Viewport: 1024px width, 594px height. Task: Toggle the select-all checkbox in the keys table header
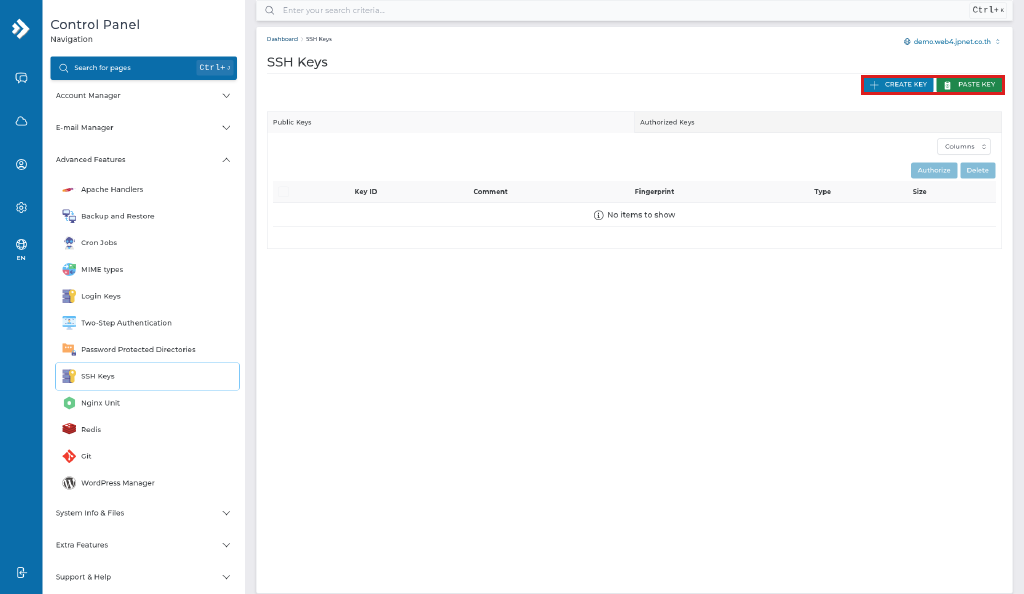pos(283,191)
